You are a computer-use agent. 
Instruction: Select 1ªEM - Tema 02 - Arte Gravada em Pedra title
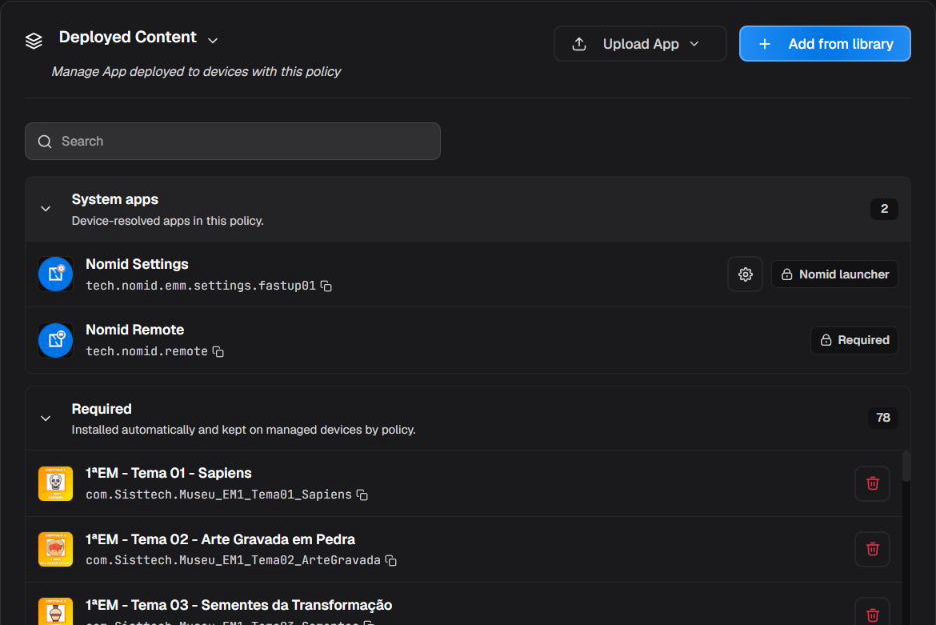click(x=220, y=539)
